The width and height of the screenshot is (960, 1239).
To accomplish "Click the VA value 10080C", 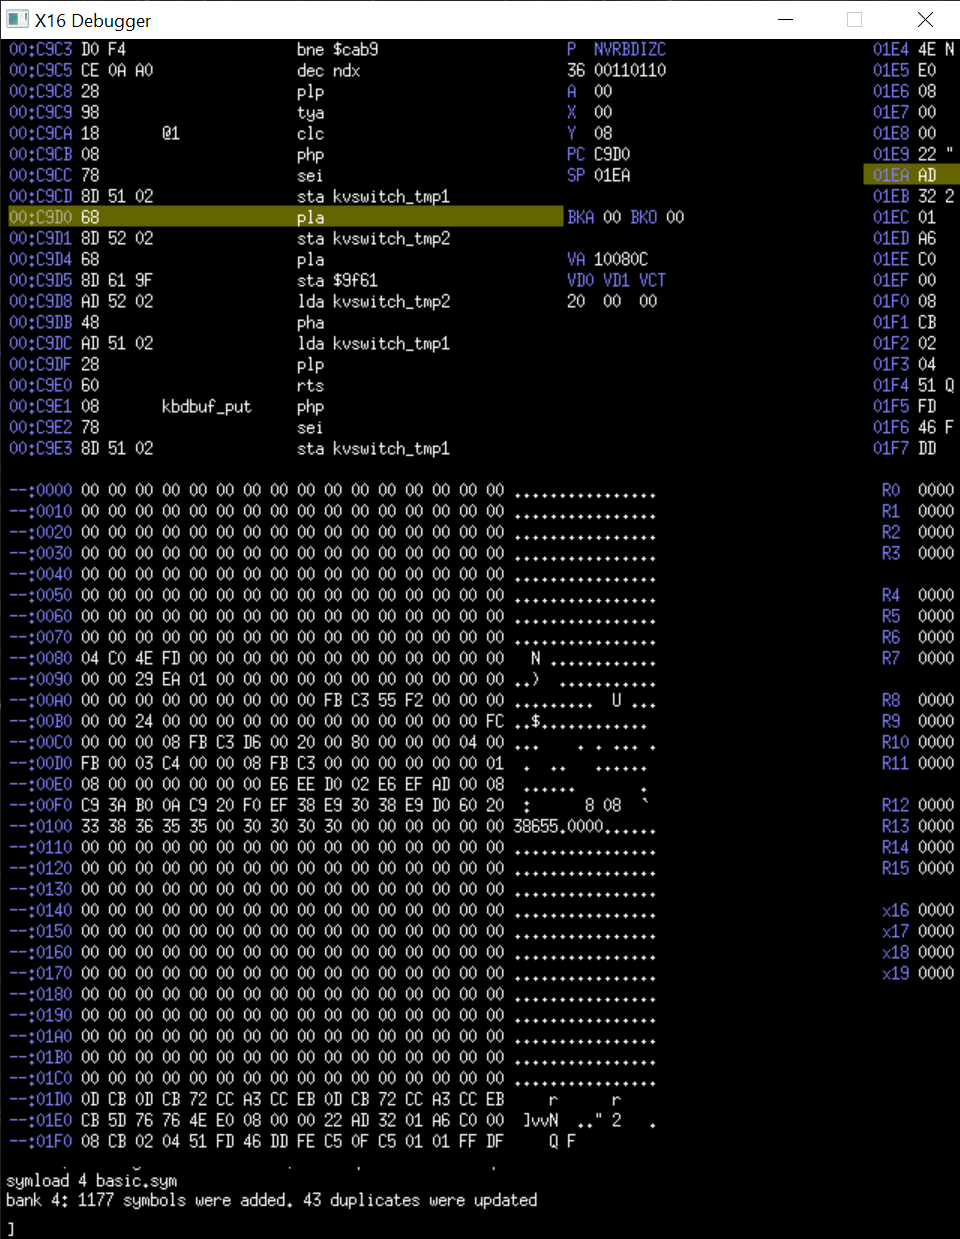I will point(621,259).
